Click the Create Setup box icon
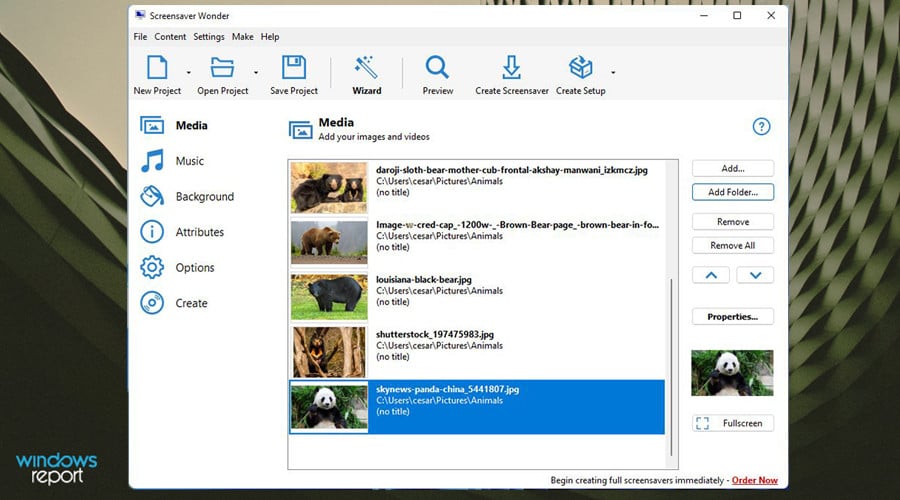This screenshot has height=500, width=900. 580,68
